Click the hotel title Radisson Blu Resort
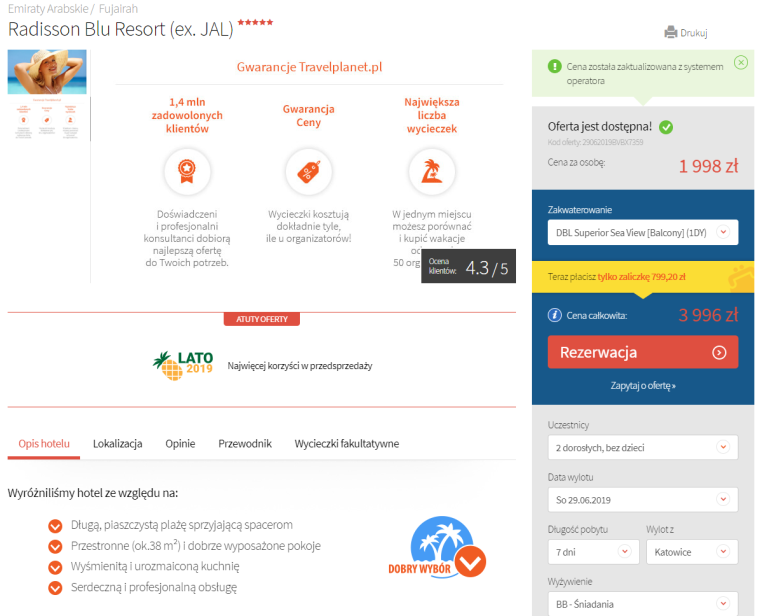The width and height of the screenshot is (760, 616). [x=121, y=30]
